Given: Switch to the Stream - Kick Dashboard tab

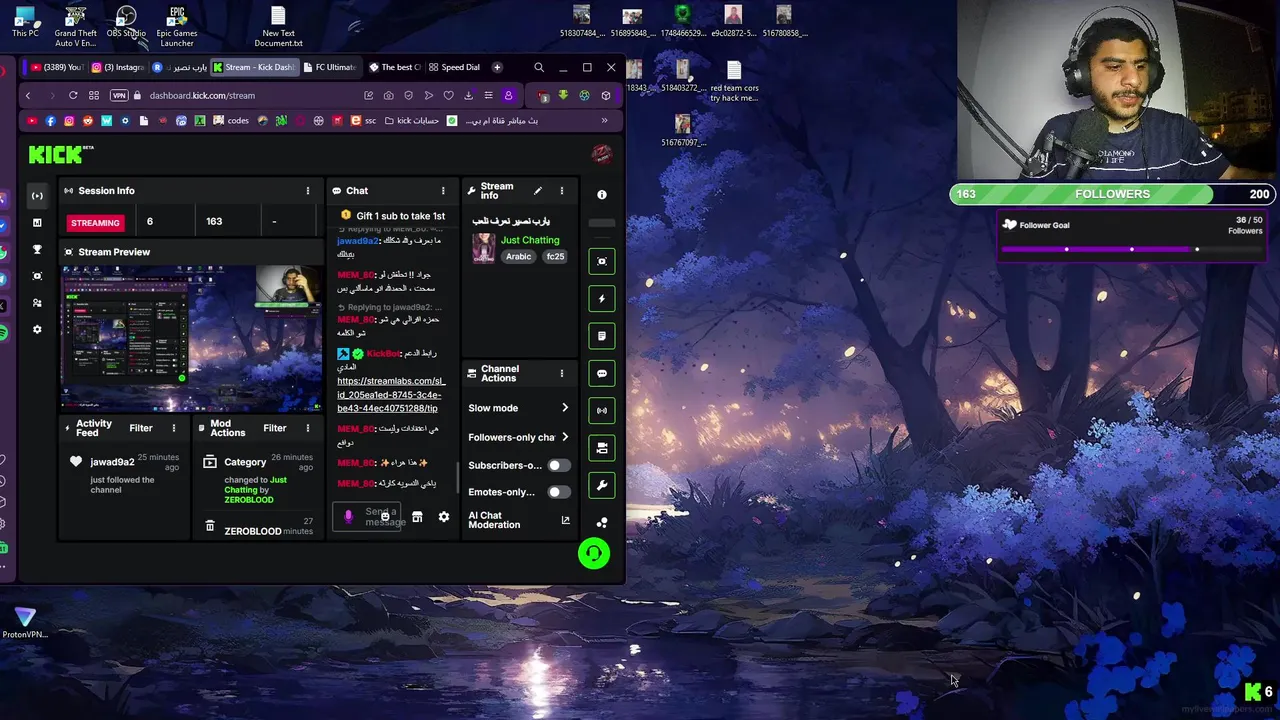Looking at the screenshot, I should 254,67.
